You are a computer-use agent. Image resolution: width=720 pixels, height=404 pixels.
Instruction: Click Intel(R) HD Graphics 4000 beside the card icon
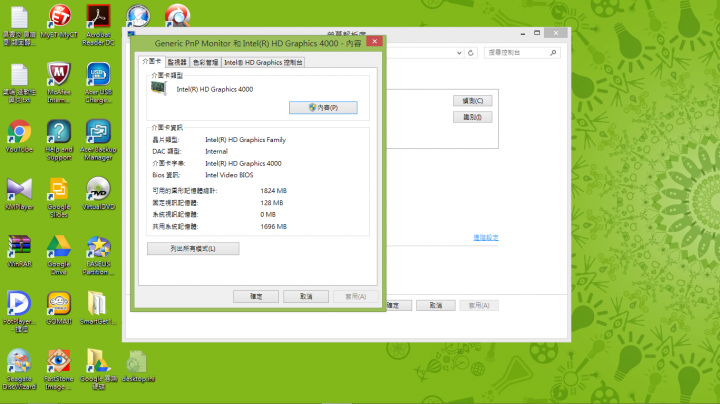[215, 89]
